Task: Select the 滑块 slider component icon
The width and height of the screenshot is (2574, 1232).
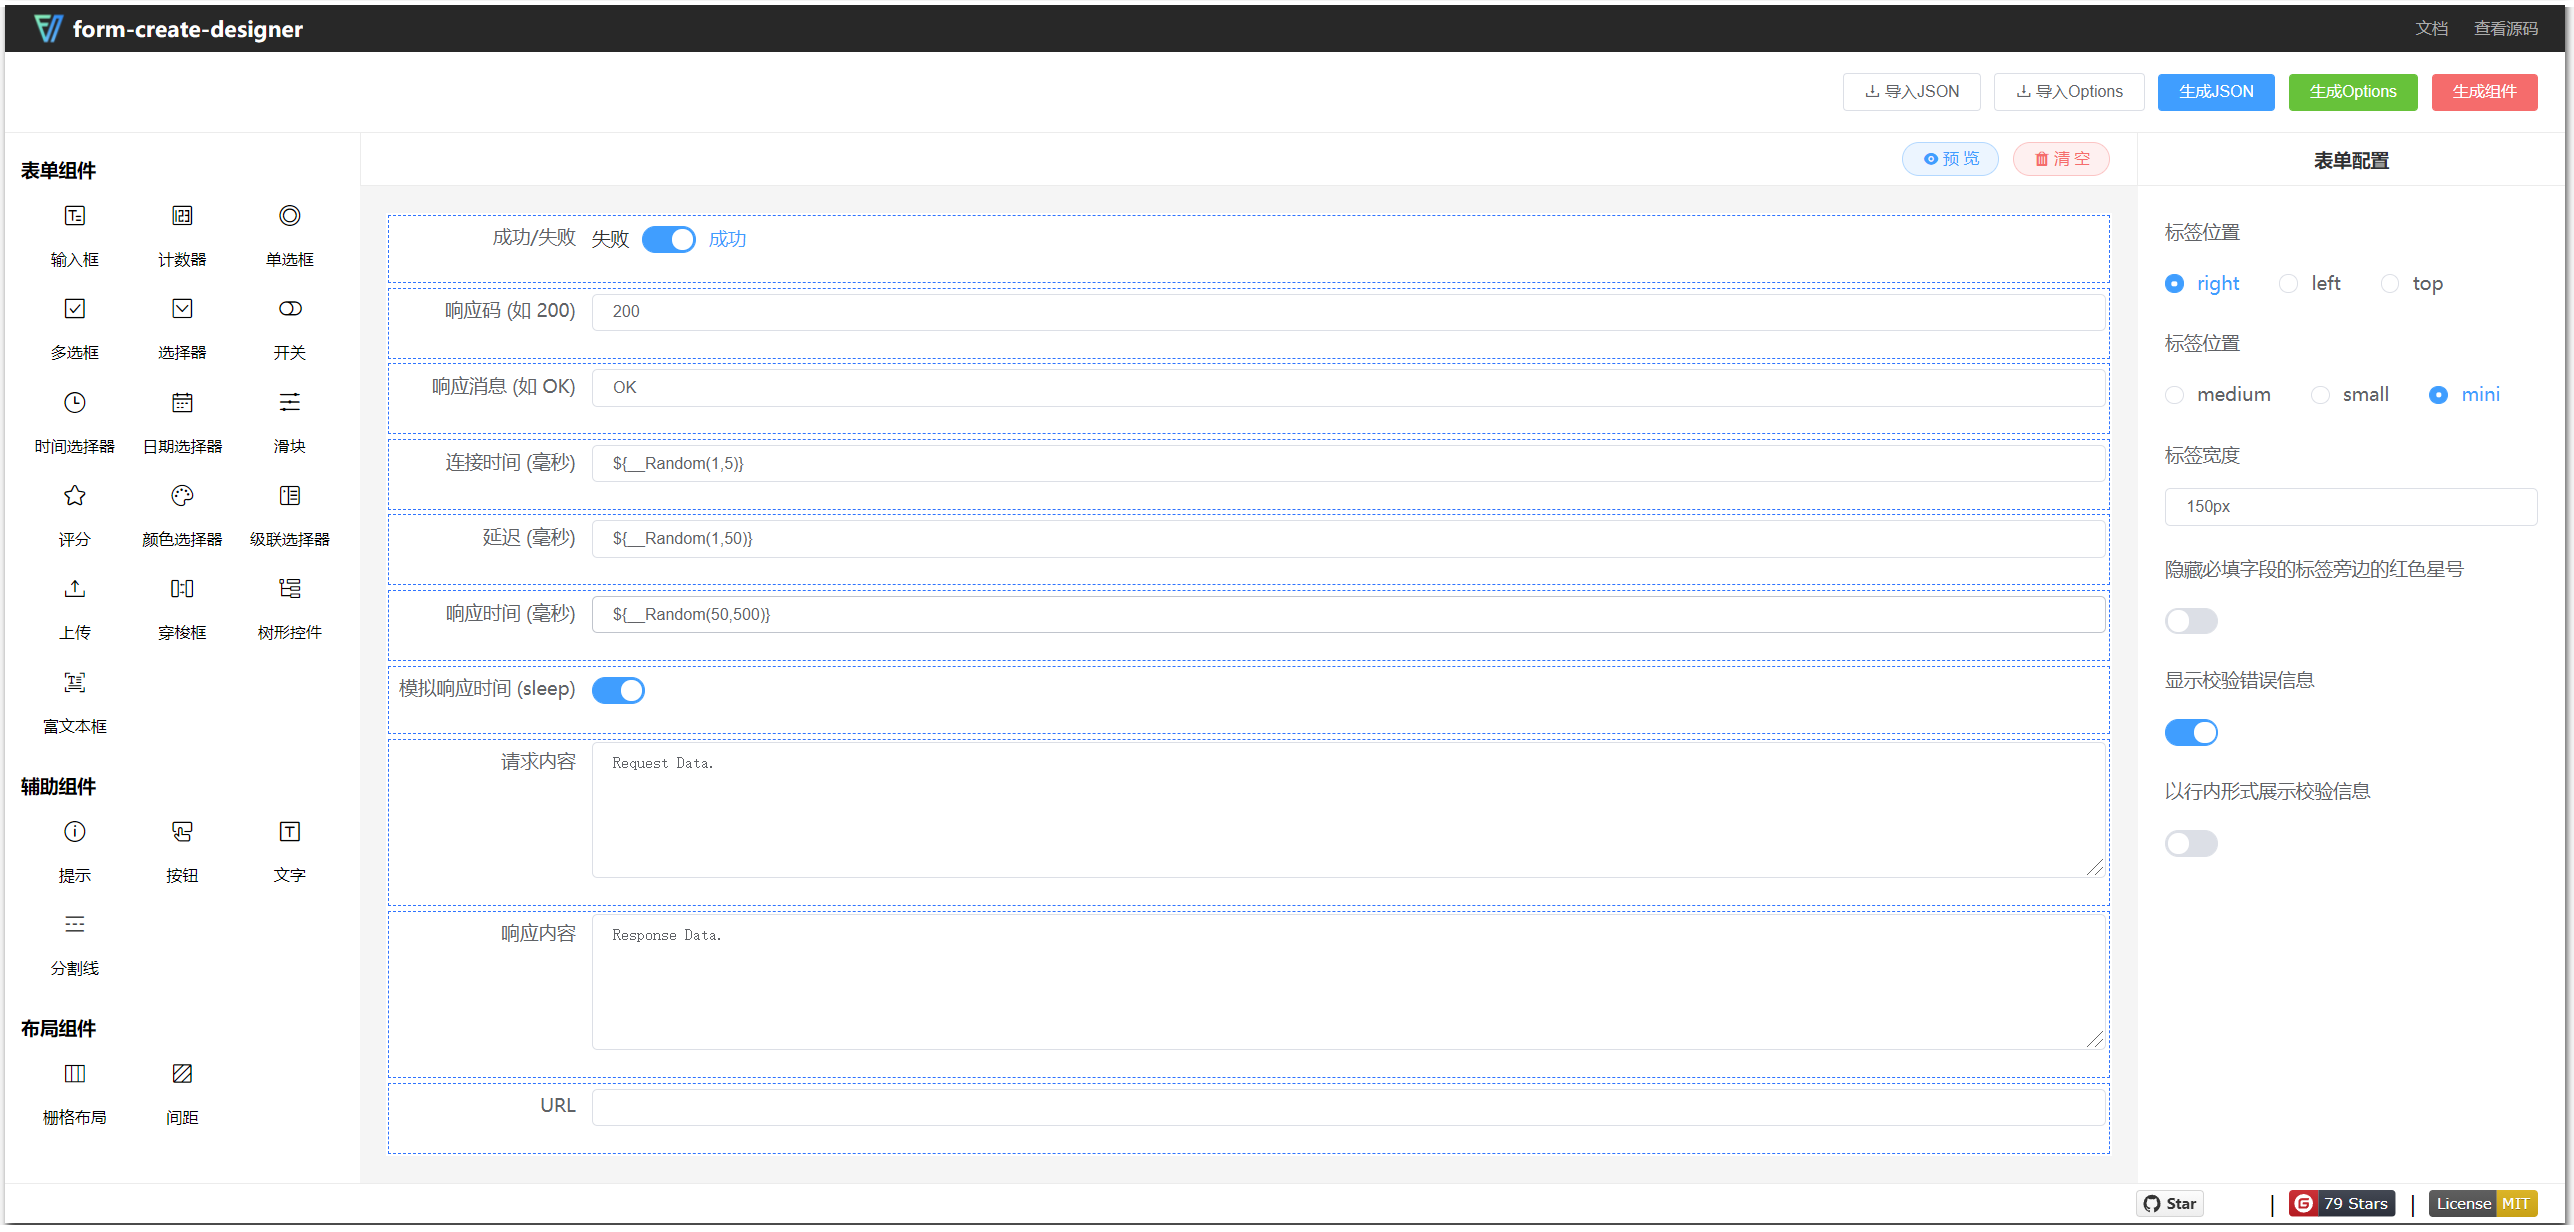Action: [x=290, y=403]
